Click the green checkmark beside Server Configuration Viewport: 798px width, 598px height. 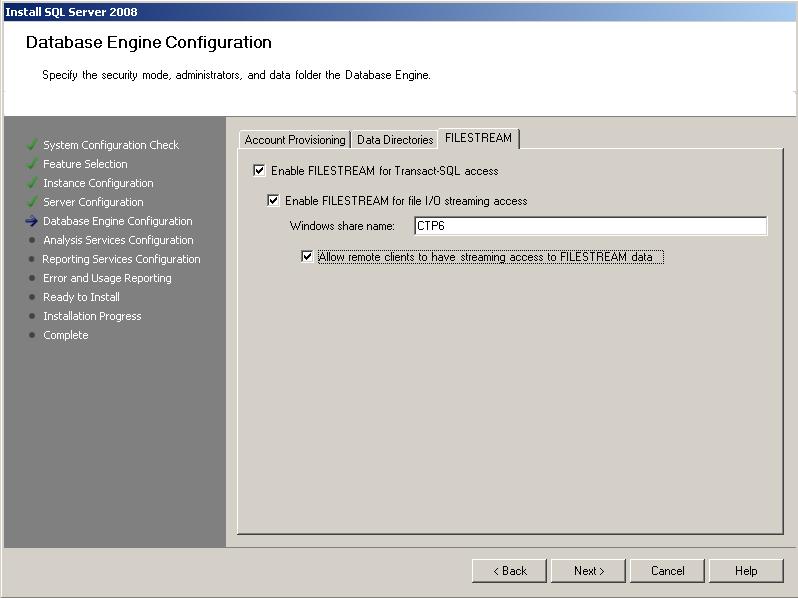(x=32, y=202)
